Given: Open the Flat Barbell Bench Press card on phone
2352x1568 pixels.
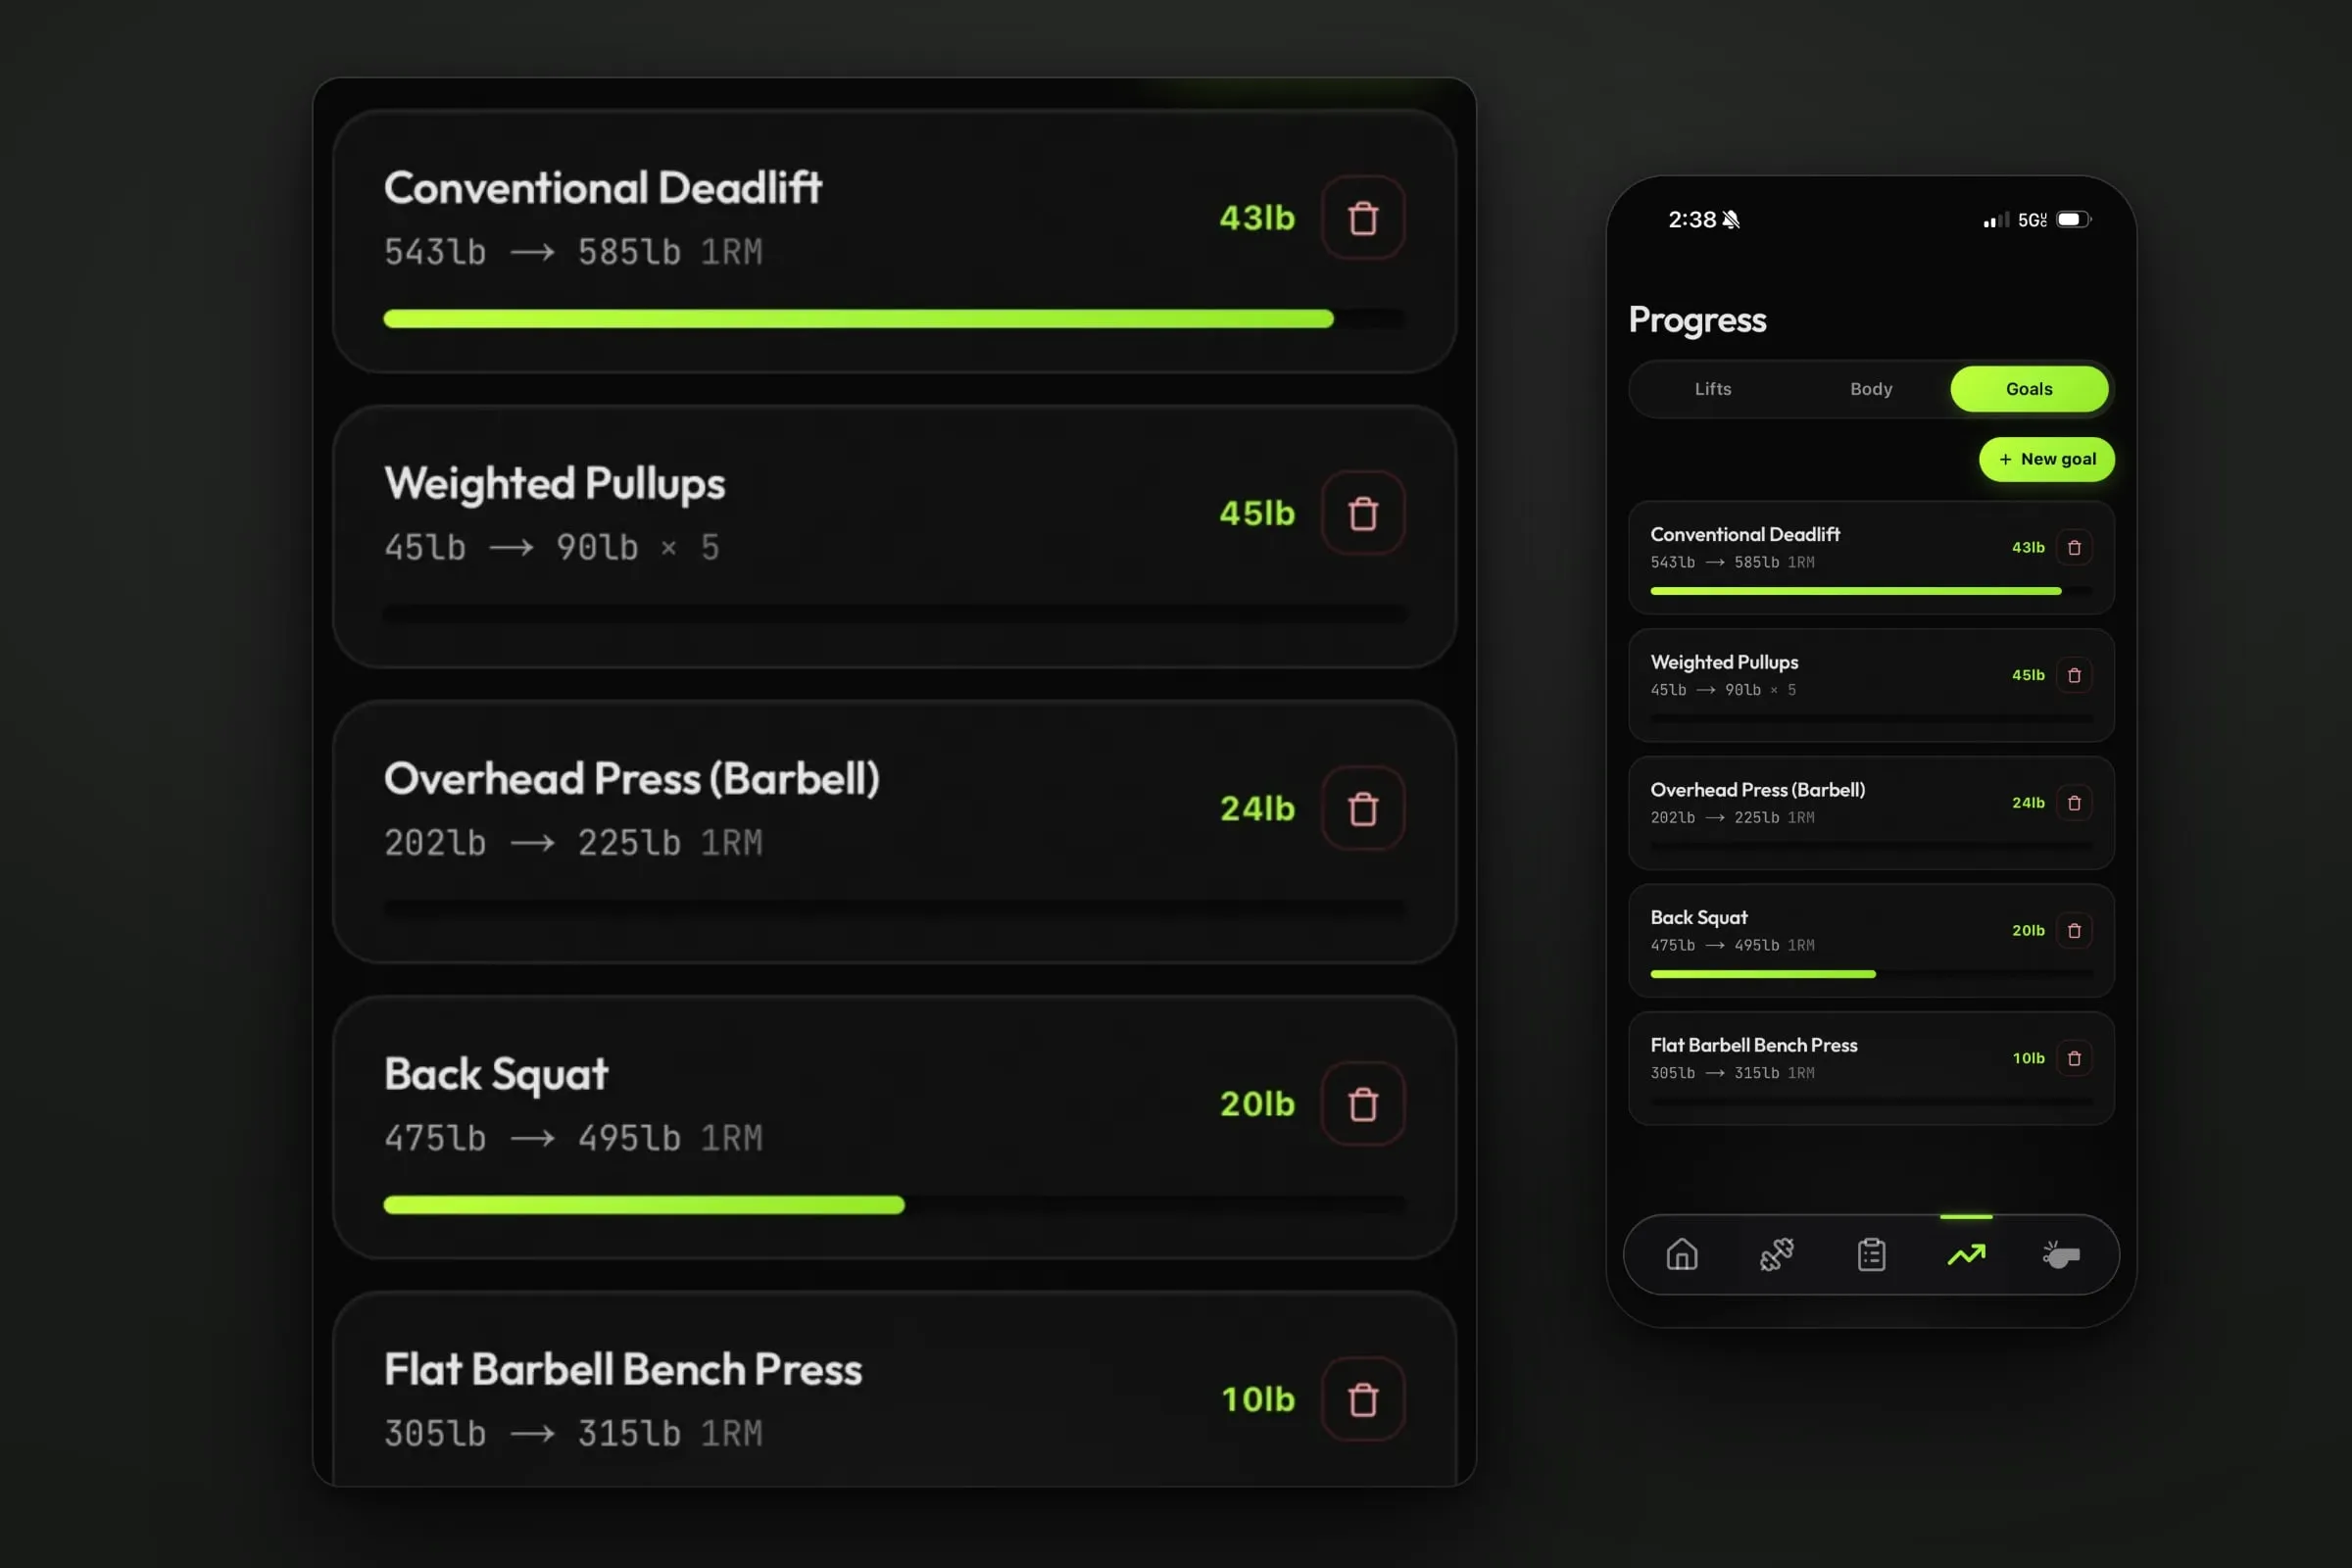Looking at the screenshot, I should 1871,1068.
